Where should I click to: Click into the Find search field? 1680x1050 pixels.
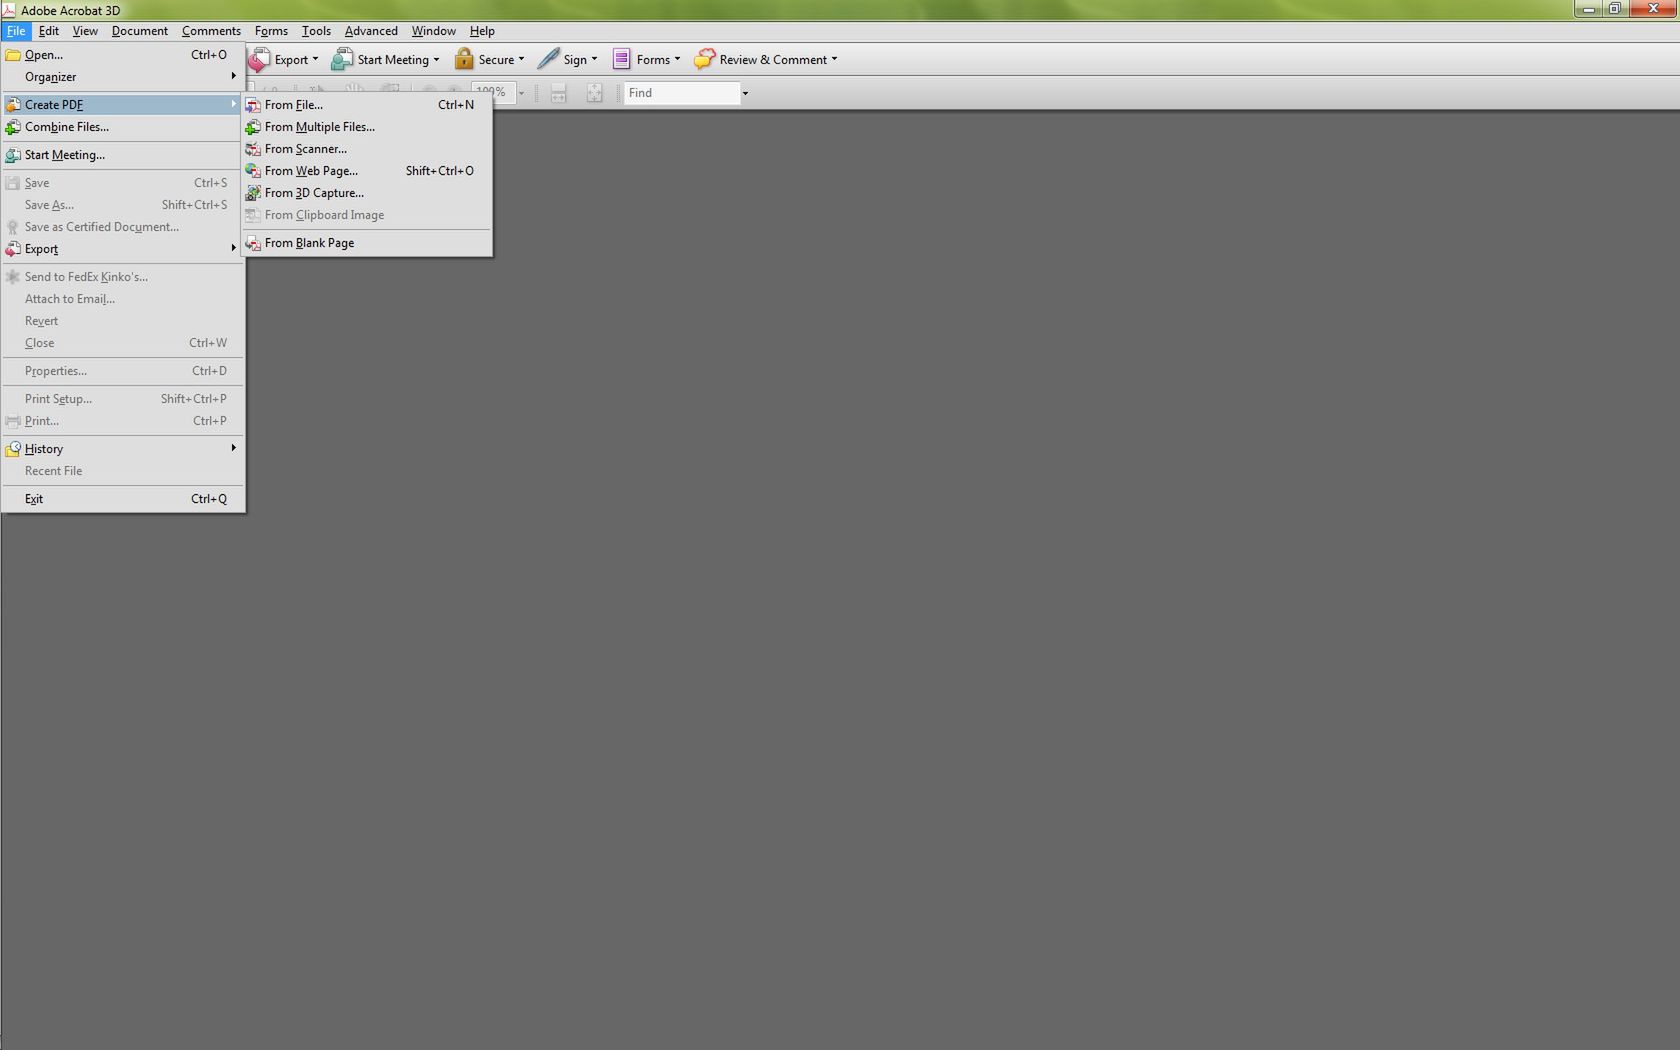tap(682, 93)
